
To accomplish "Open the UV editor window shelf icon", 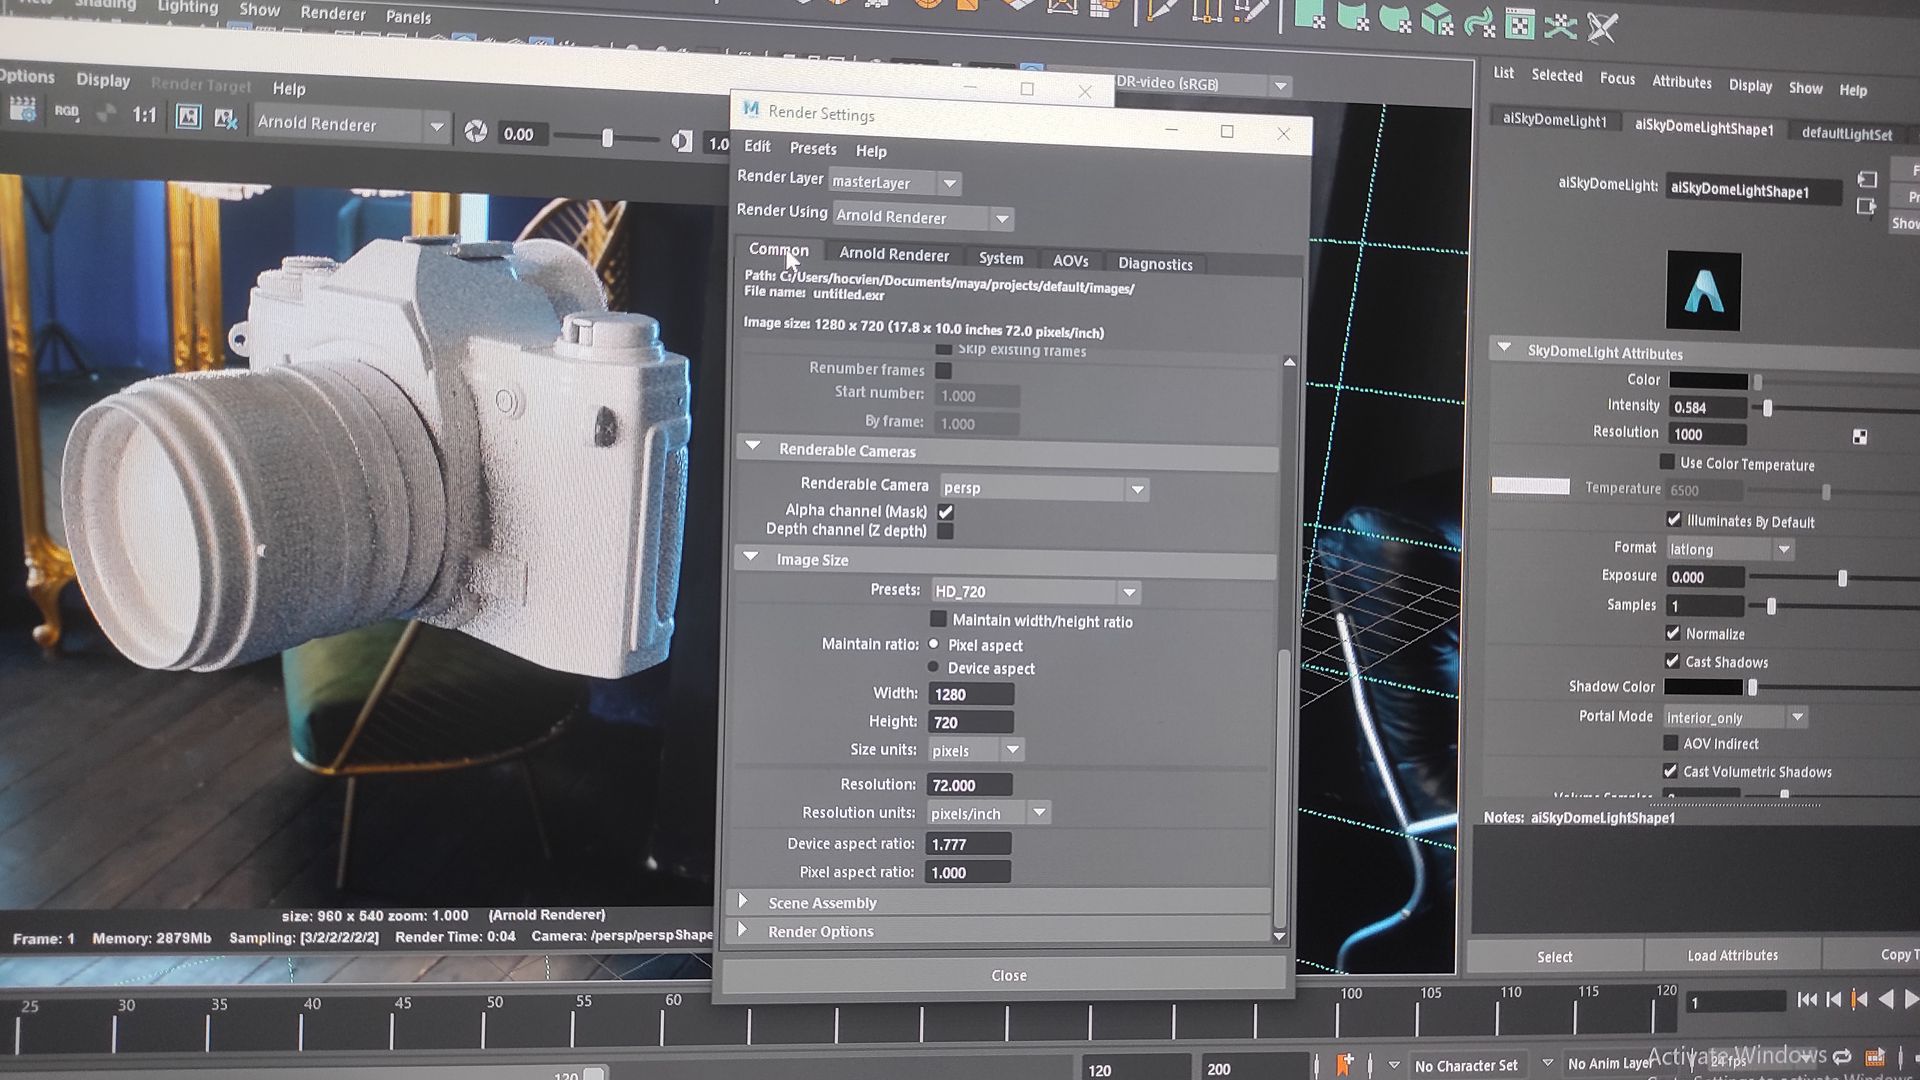I will pyautogui.click(x=1519, y=24).
